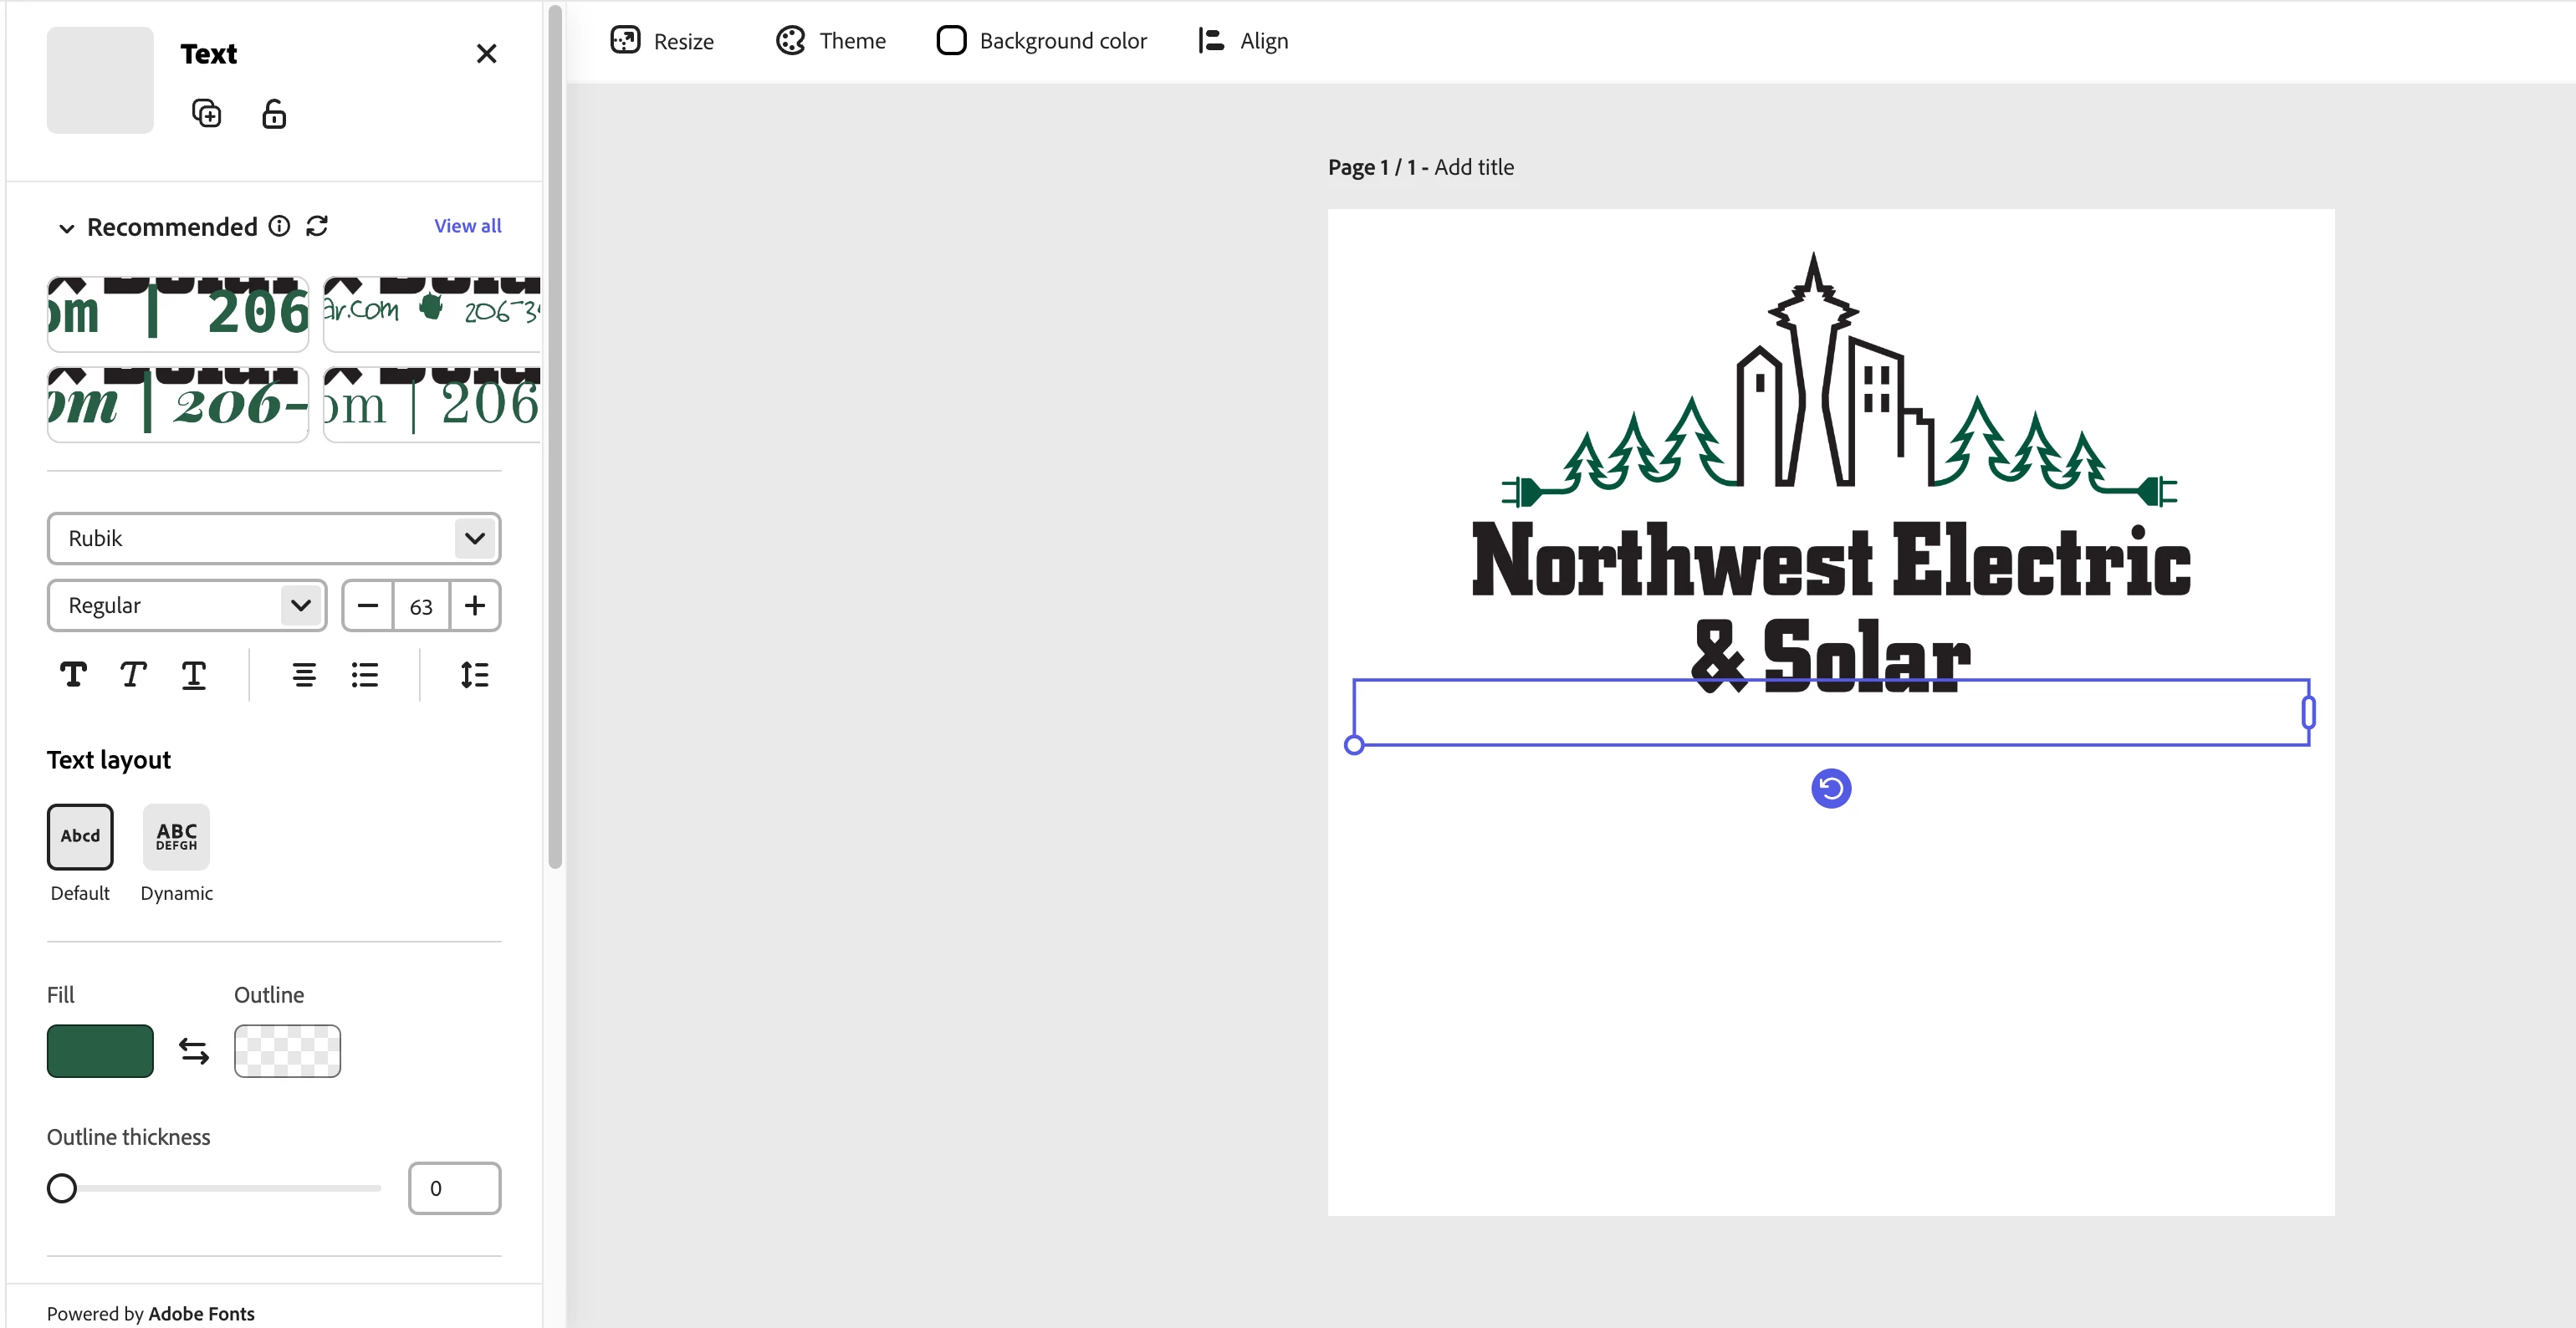Open the bullet list options

click(365, 675)
